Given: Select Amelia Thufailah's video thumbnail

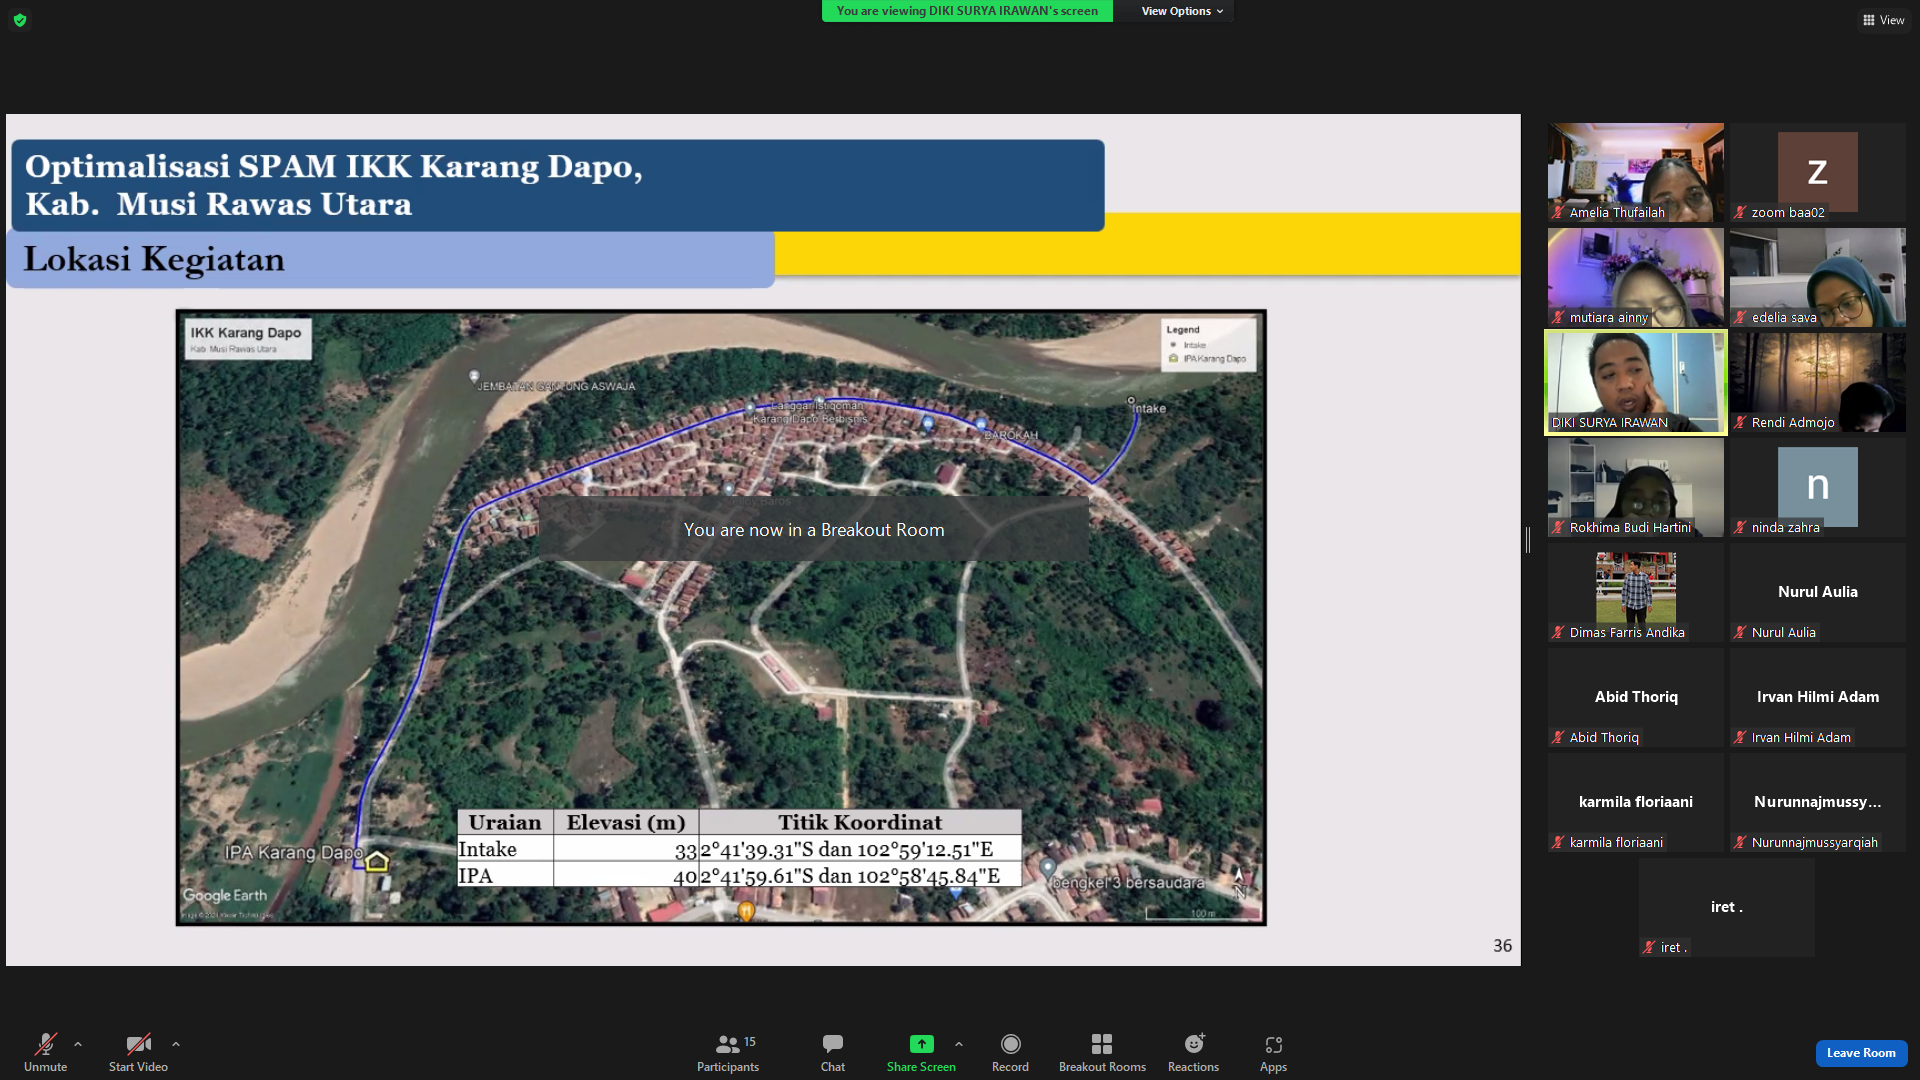Looking at the screenshot, I should click(1636, 172).
